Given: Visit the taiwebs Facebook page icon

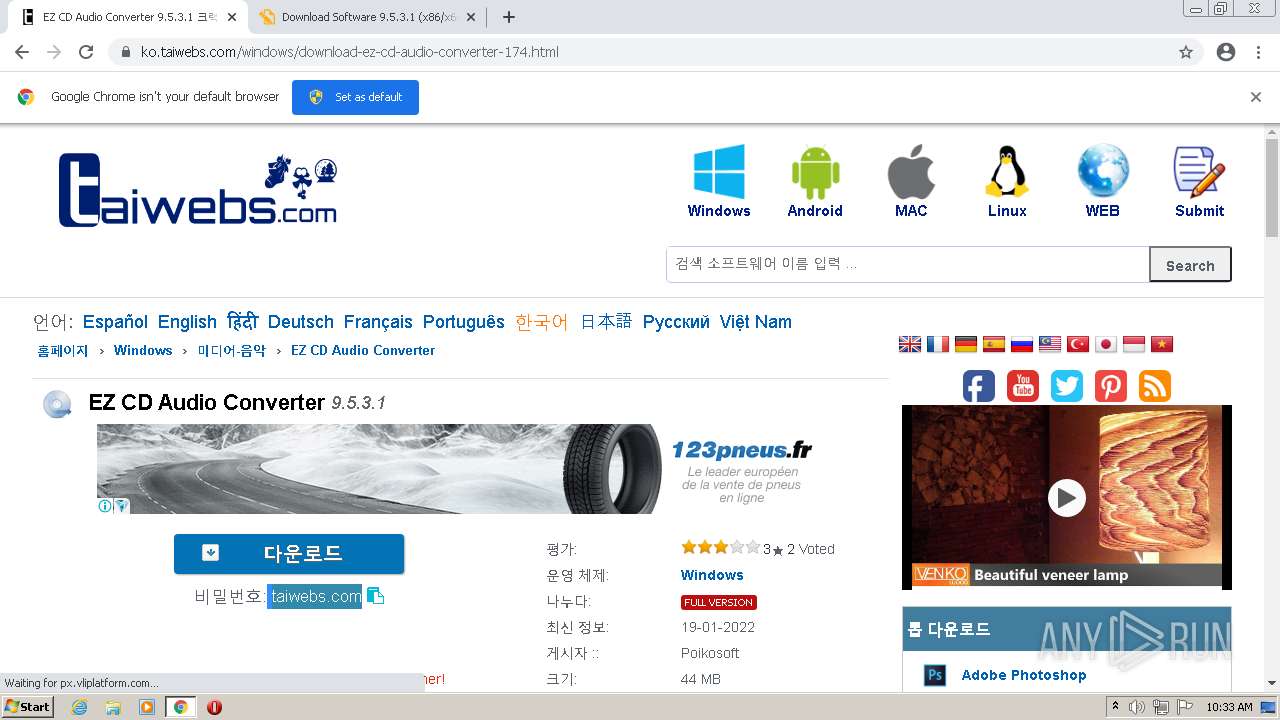Looking at the screenshot, I should tap(979, 386).
